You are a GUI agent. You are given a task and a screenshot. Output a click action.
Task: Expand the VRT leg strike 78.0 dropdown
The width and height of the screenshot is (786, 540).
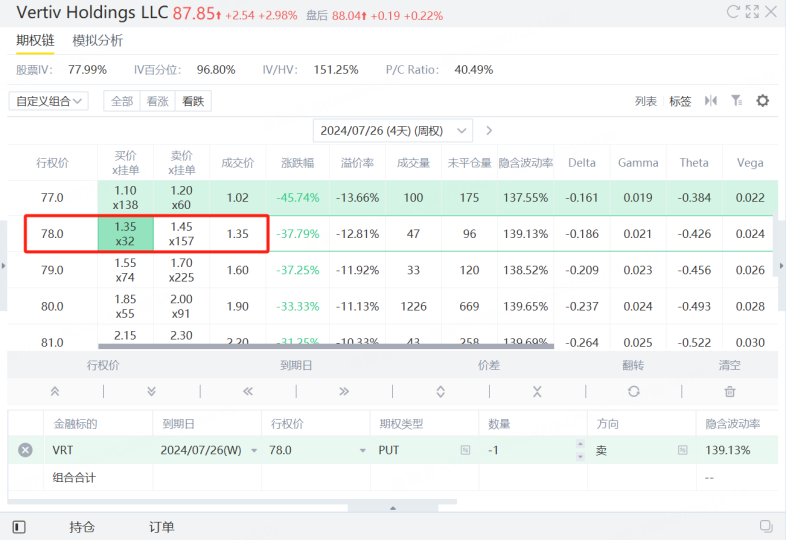tap(362, 450)
